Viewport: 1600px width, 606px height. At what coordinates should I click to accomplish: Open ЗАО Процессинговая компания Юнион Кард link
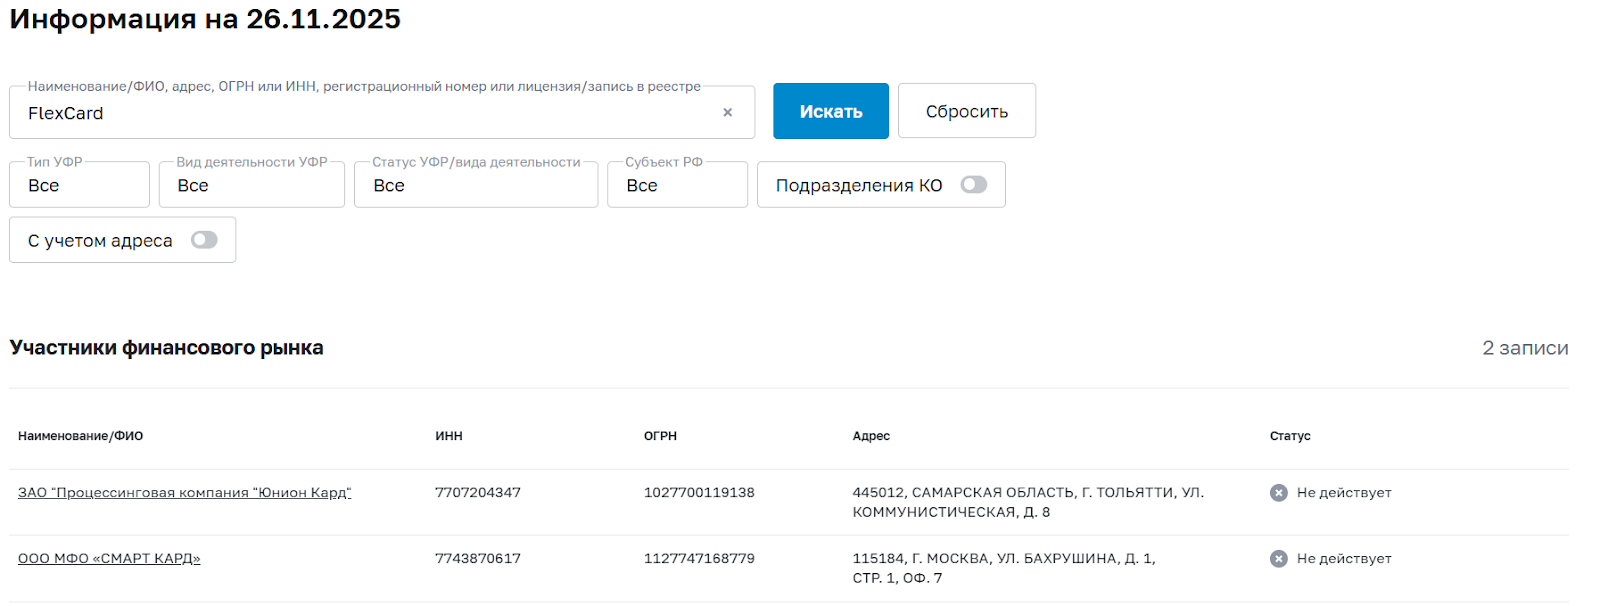click(x=184, y=493)
